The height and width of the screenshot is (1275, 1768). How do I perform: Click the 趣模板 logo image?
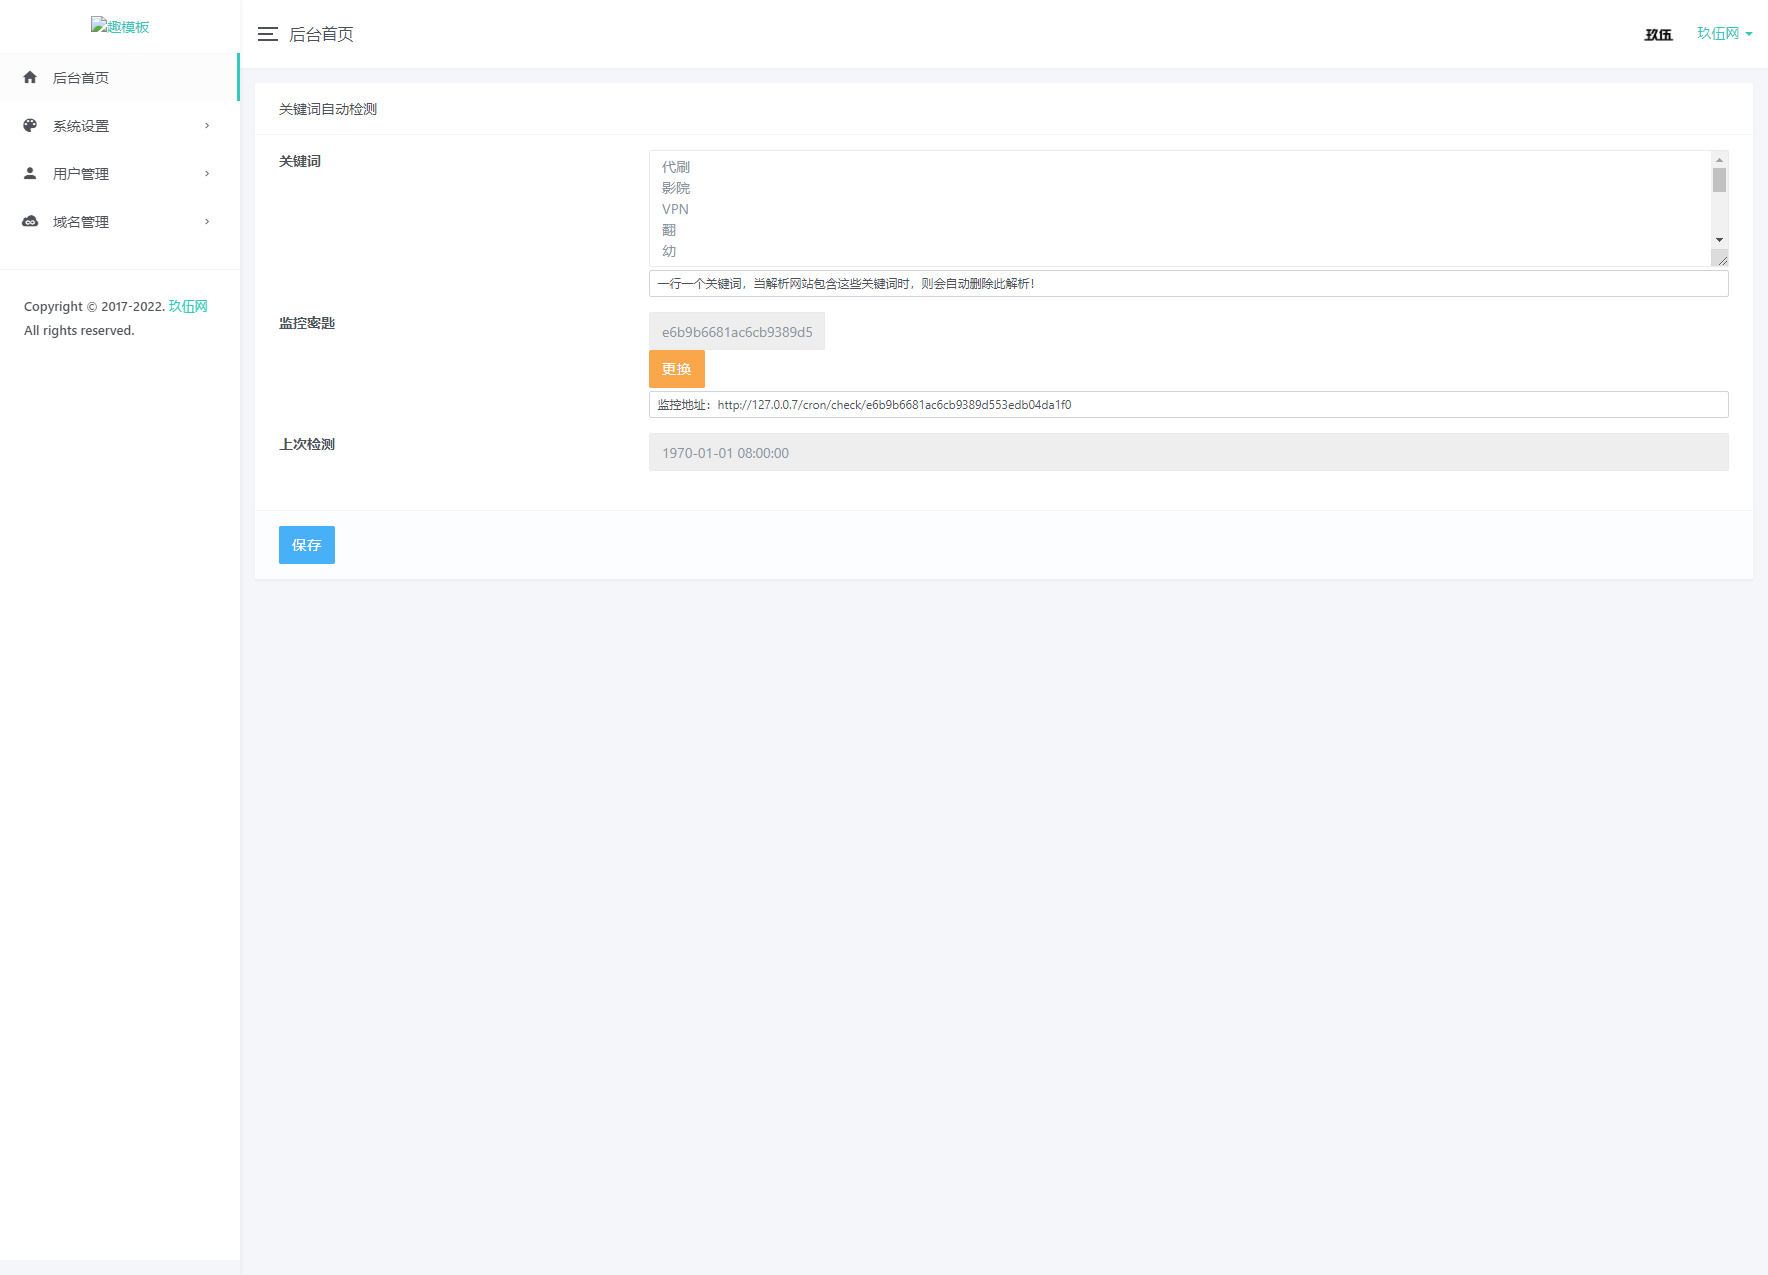pos(120,27)
